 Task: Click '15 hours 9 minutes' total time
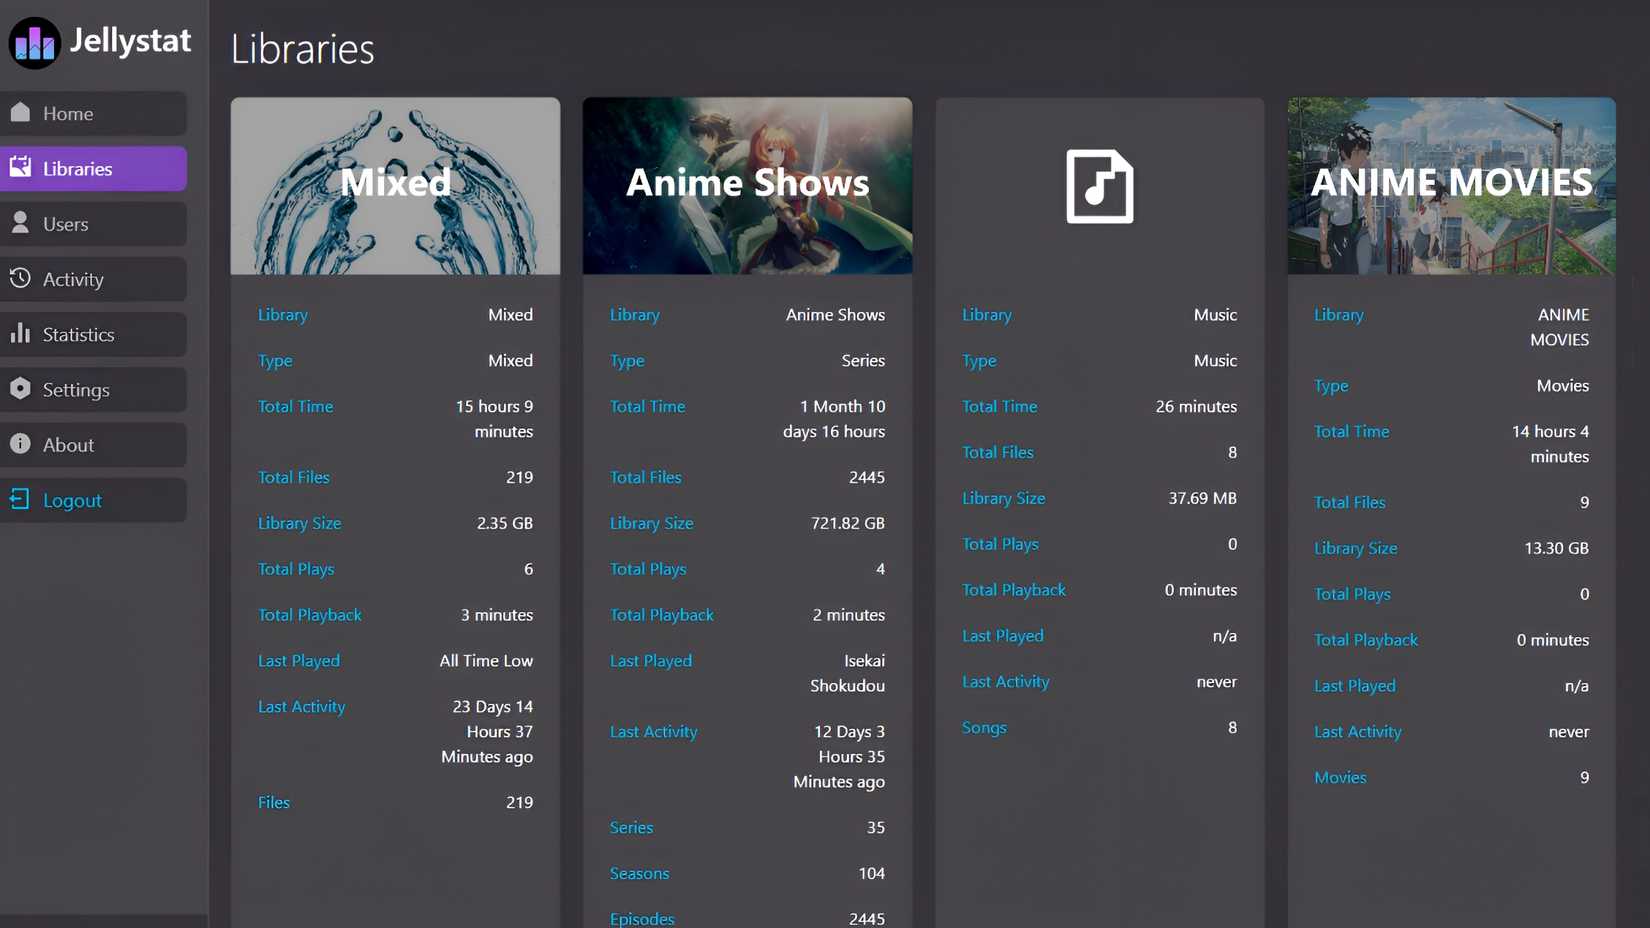494,419
